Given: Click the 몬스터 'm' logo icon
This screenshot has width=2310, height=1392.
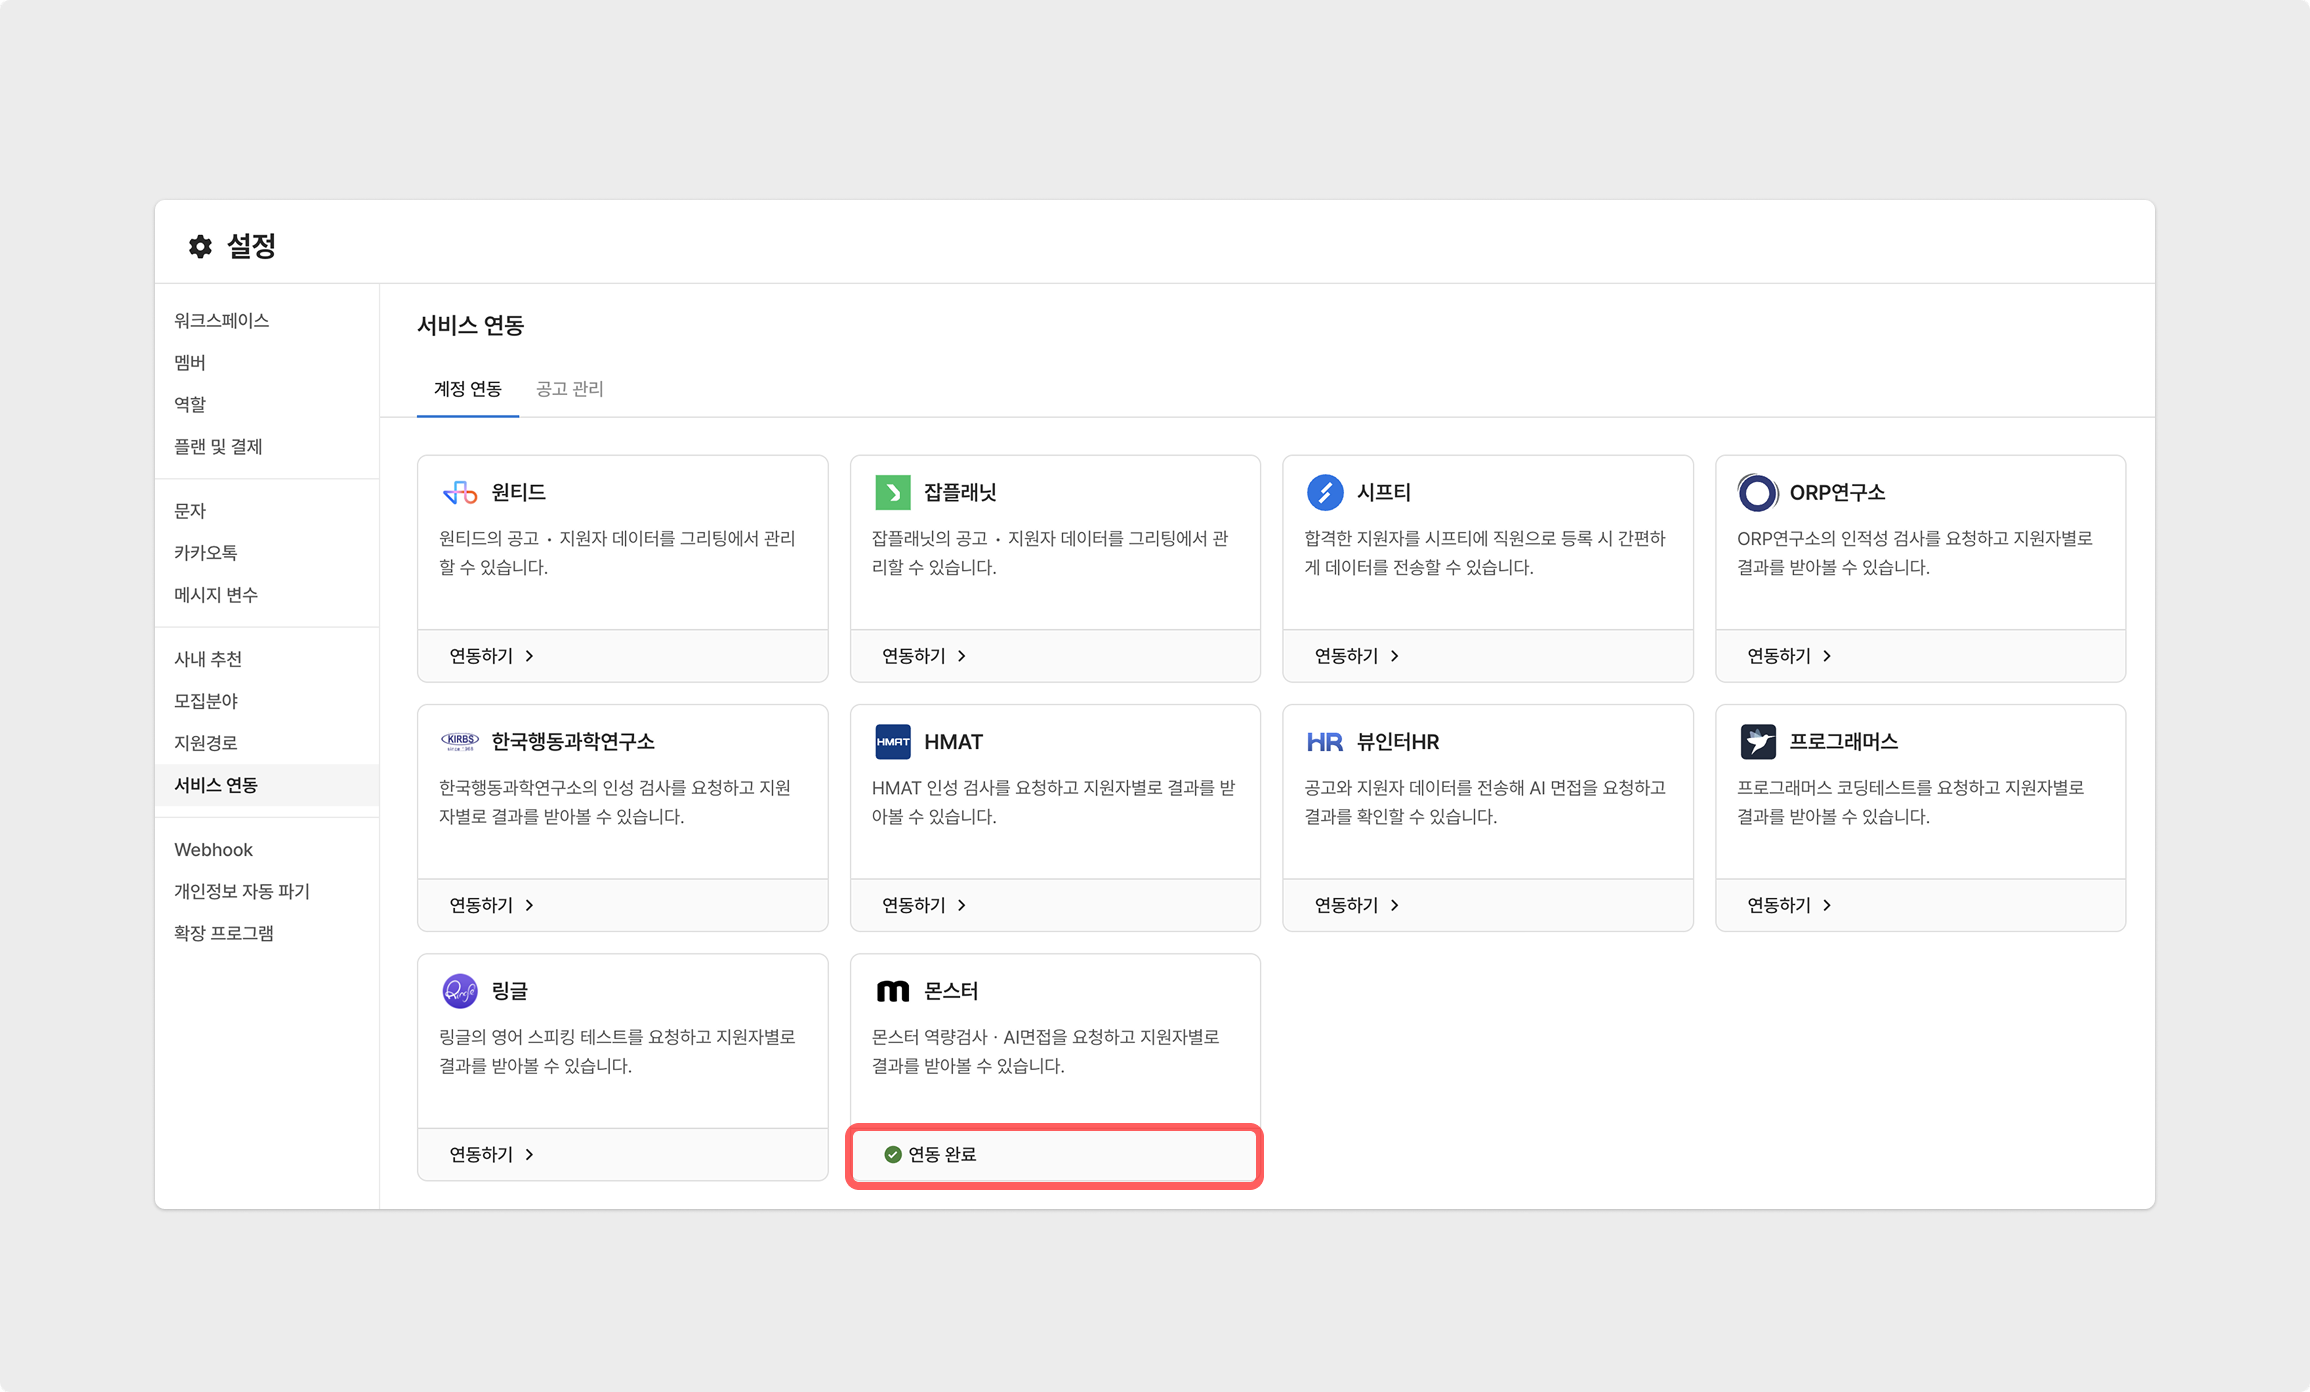Looking at the screenshot, I should (x=892, y=991).
